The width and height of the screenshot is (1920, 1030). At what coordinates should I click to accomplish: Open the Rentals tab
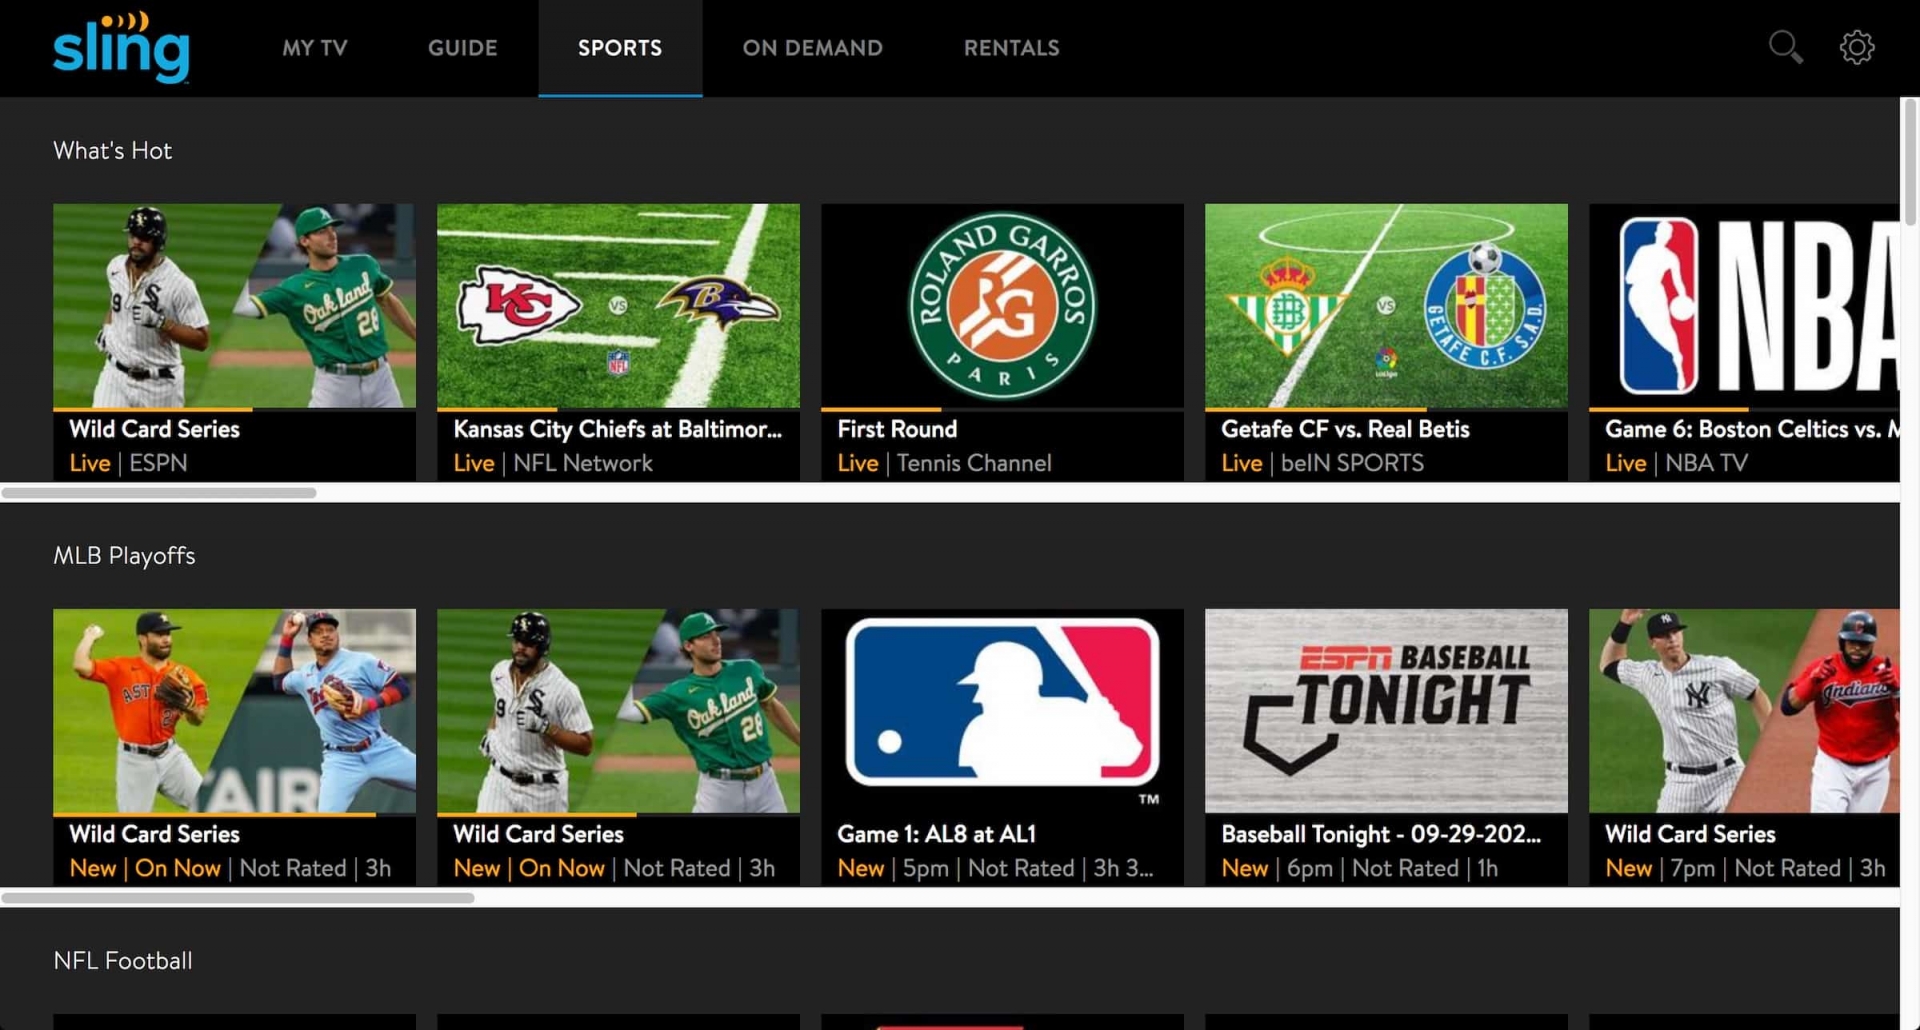(x=1011, y=48)
